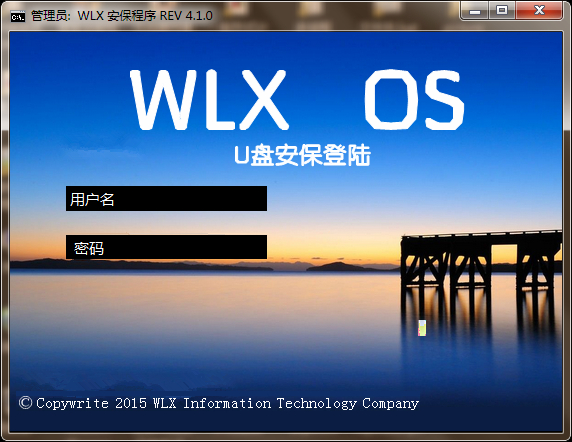Click the Information Technology Company footer words

[x=301, y=403]
